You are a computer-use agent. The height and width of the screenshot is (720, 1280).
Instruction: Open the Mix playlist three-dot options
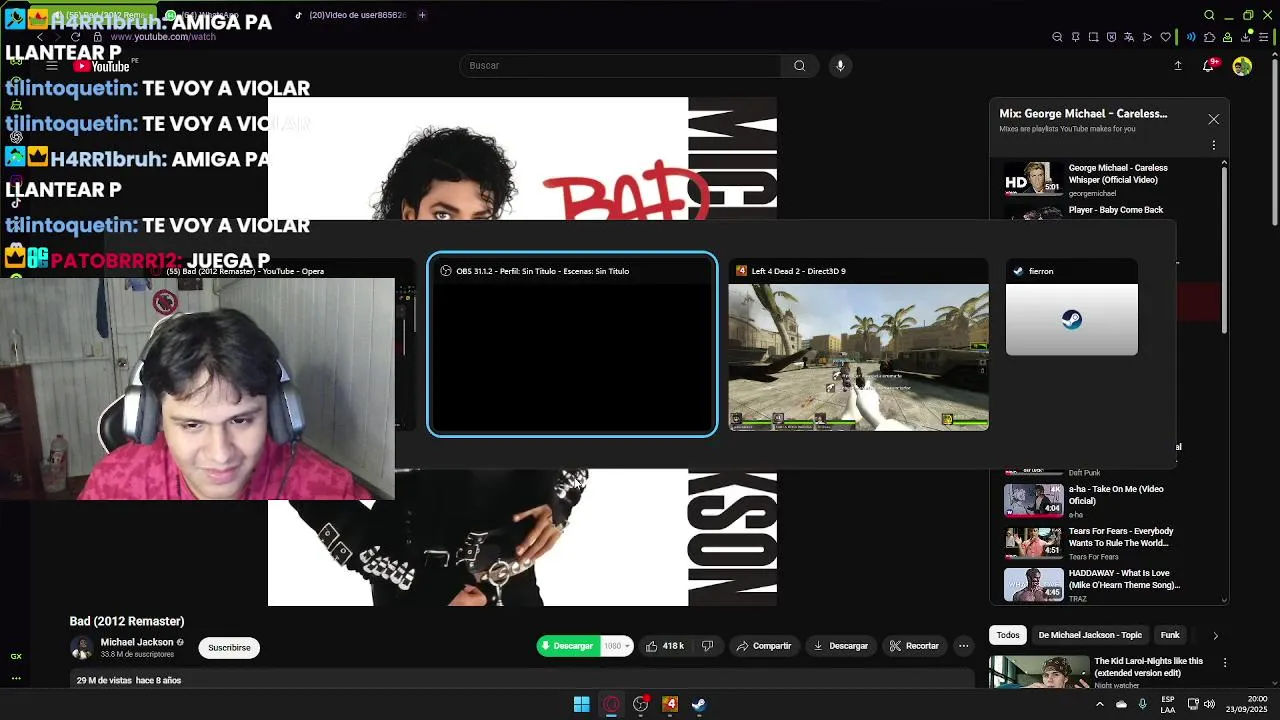coord(1213,145)
